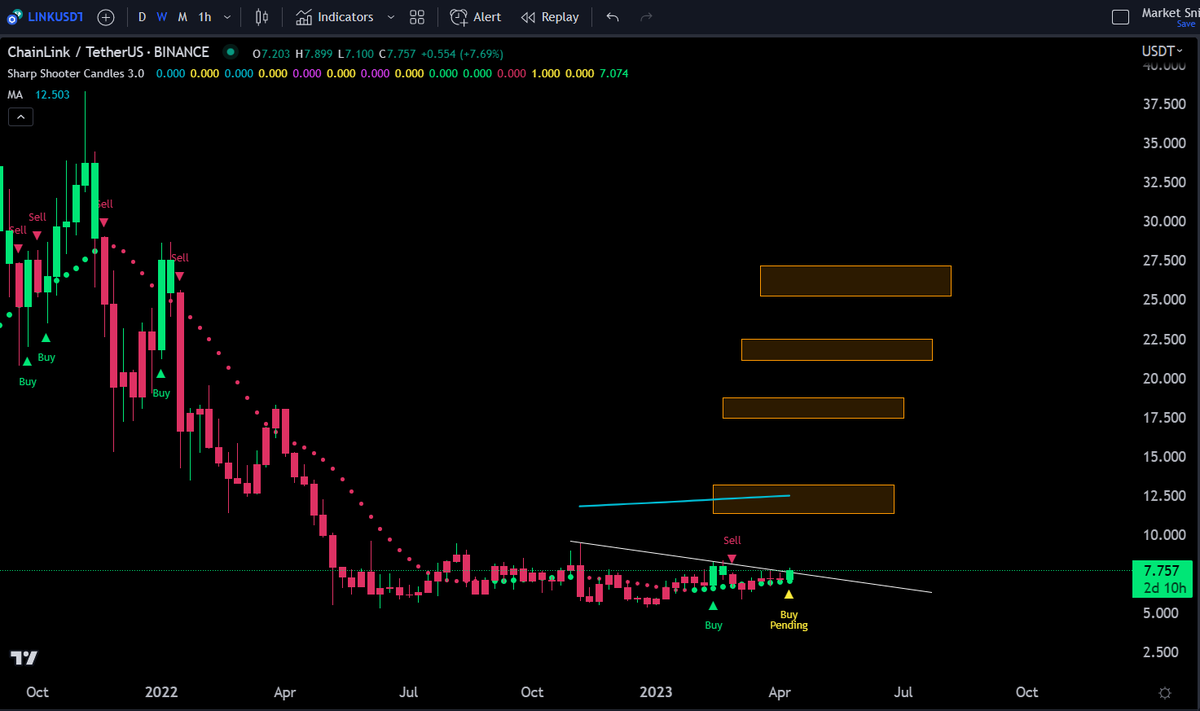1200x711 pixels.
Task: Select the M monthly timeframe
Action: coord(182,17)
